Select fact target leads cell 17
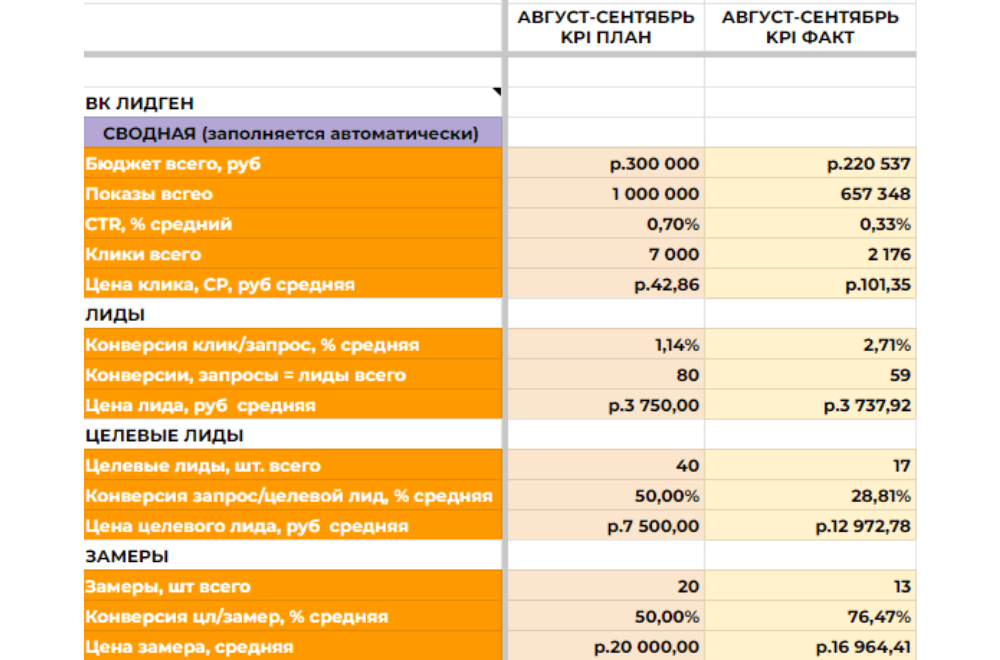 click(x=810, y=466)
